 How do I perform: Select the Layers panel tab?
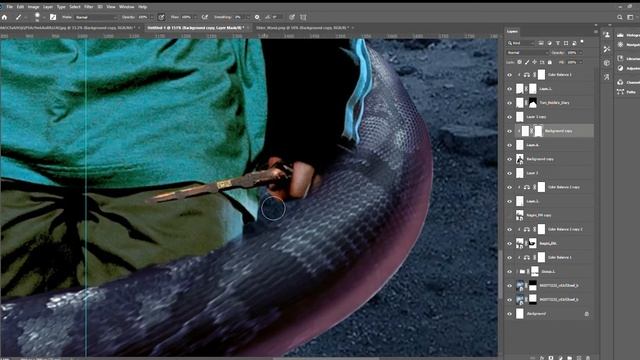(512, 31)
